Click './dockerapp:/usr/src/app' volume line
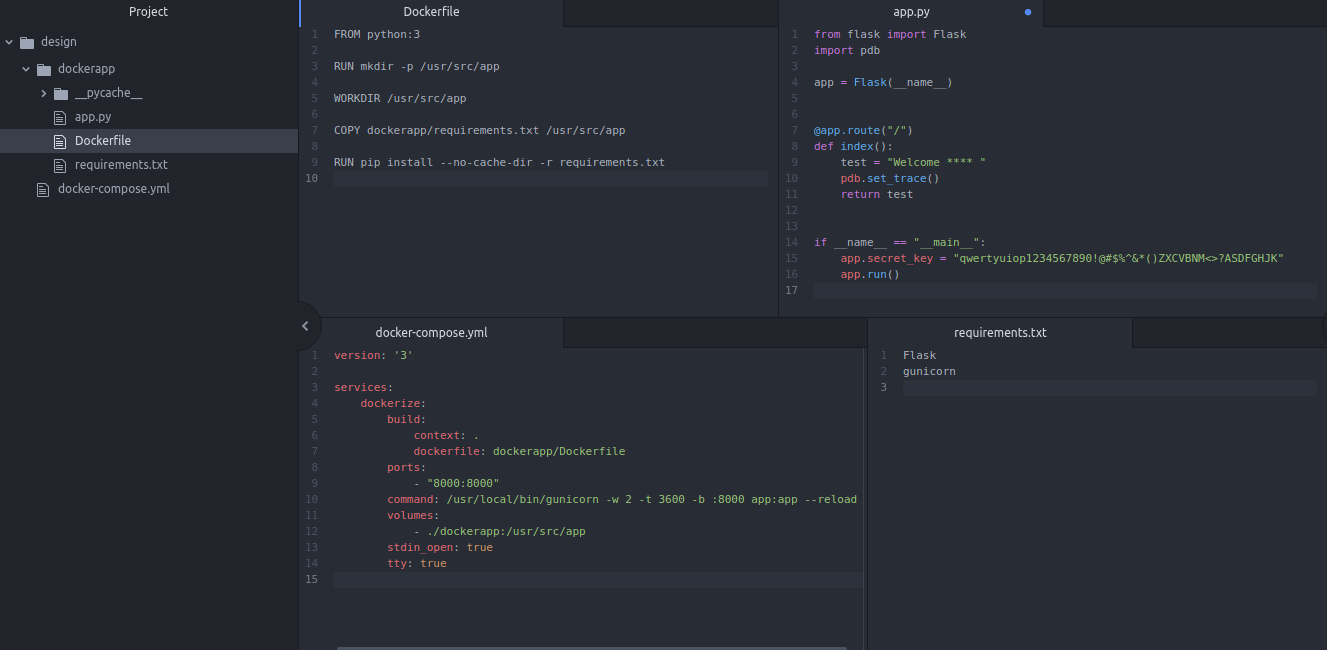The image size is (1327, 650). [x=500, y=531]
